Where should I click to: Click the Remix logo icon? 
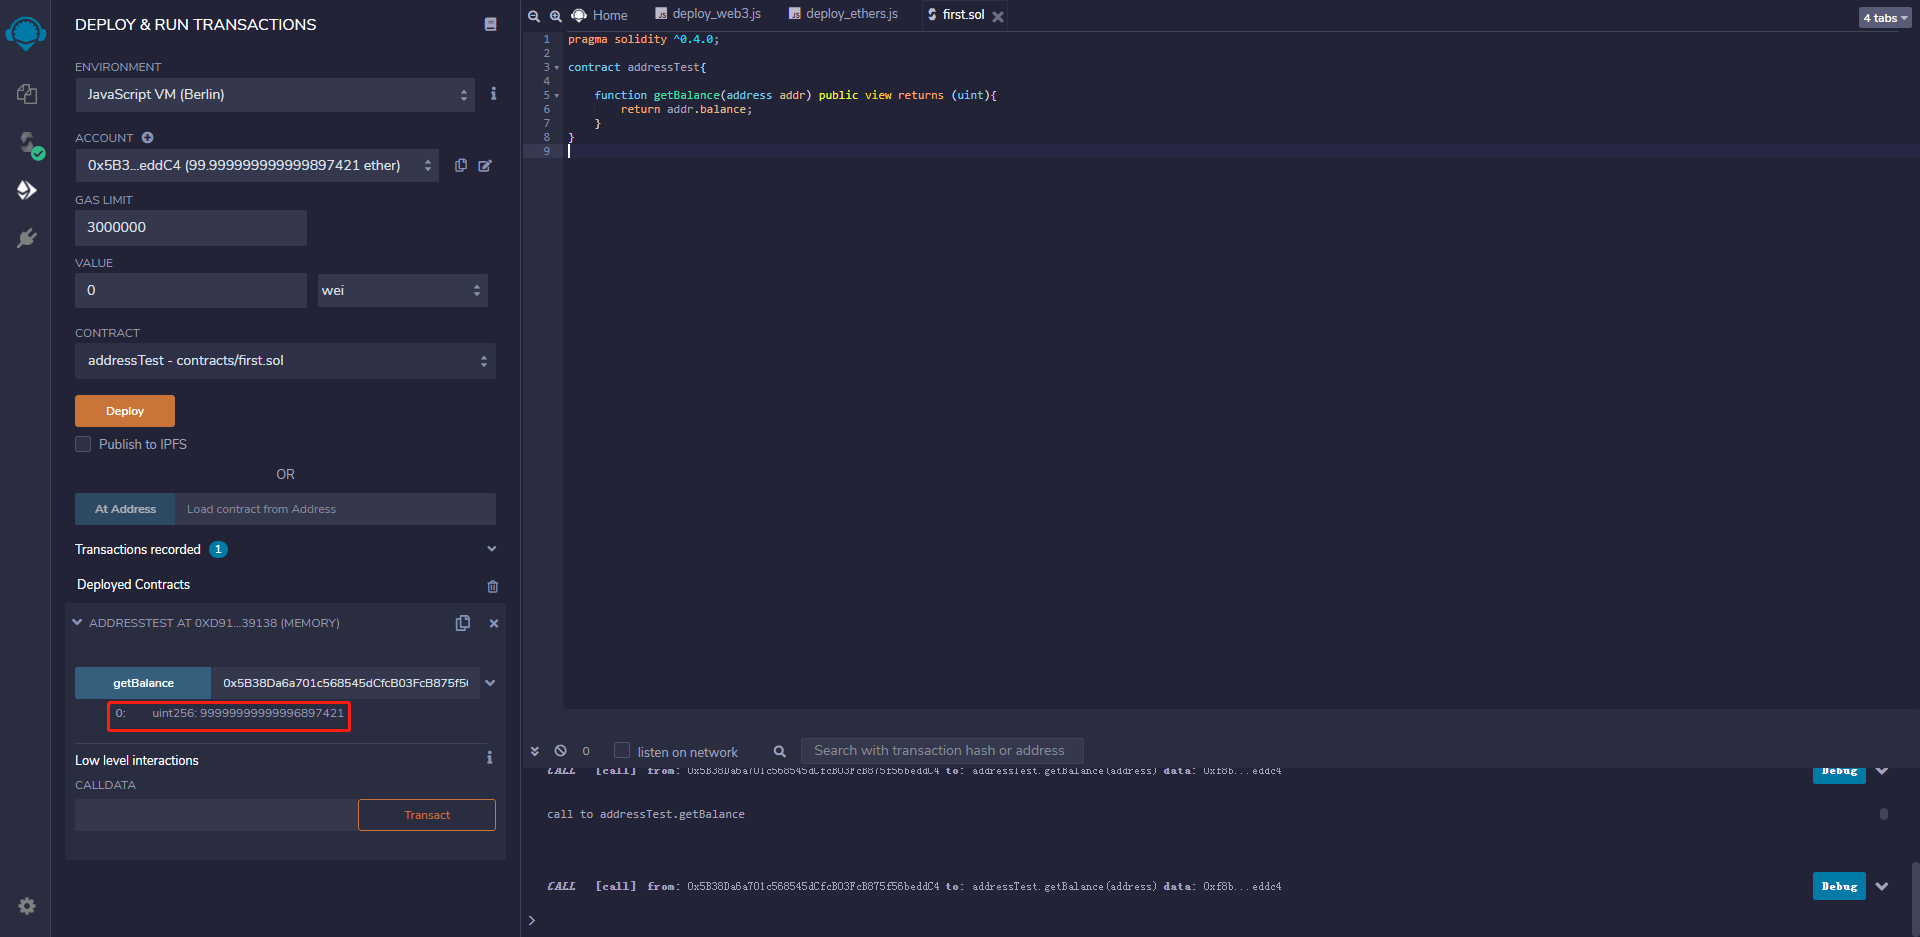coord(25,33)
